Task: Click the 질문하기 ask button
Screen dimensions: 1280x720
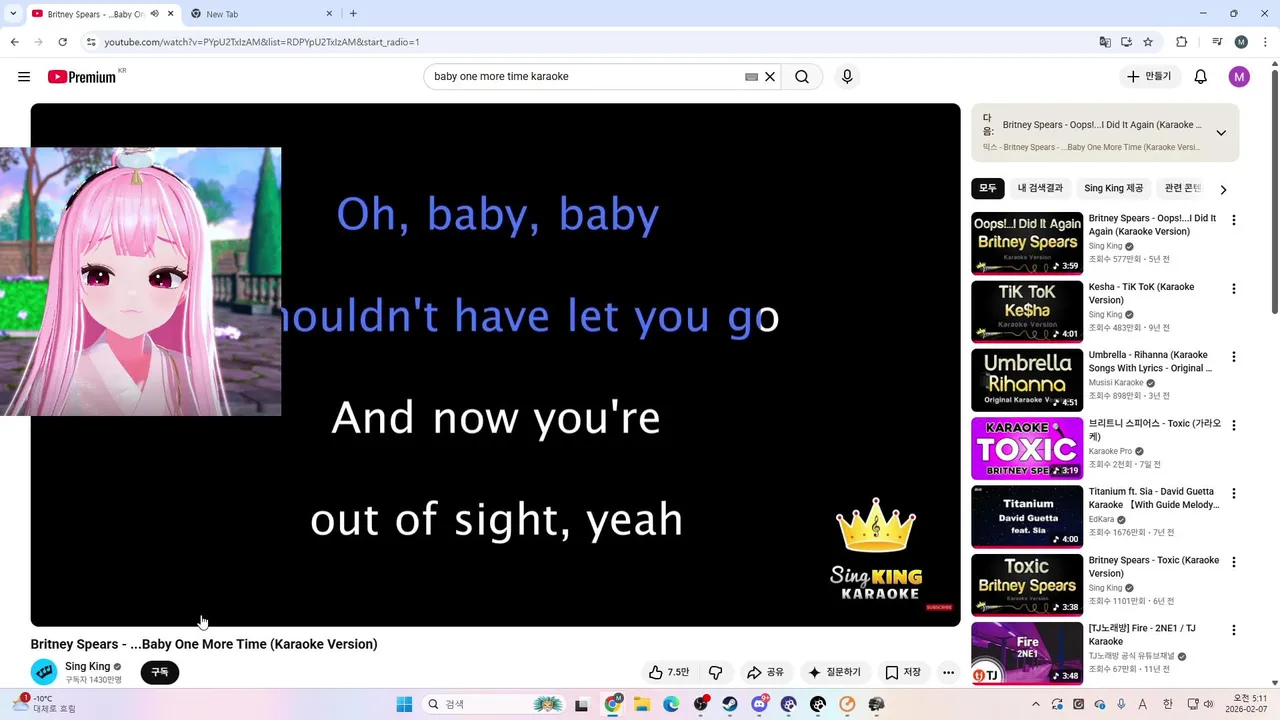Action: coord(834,672)
